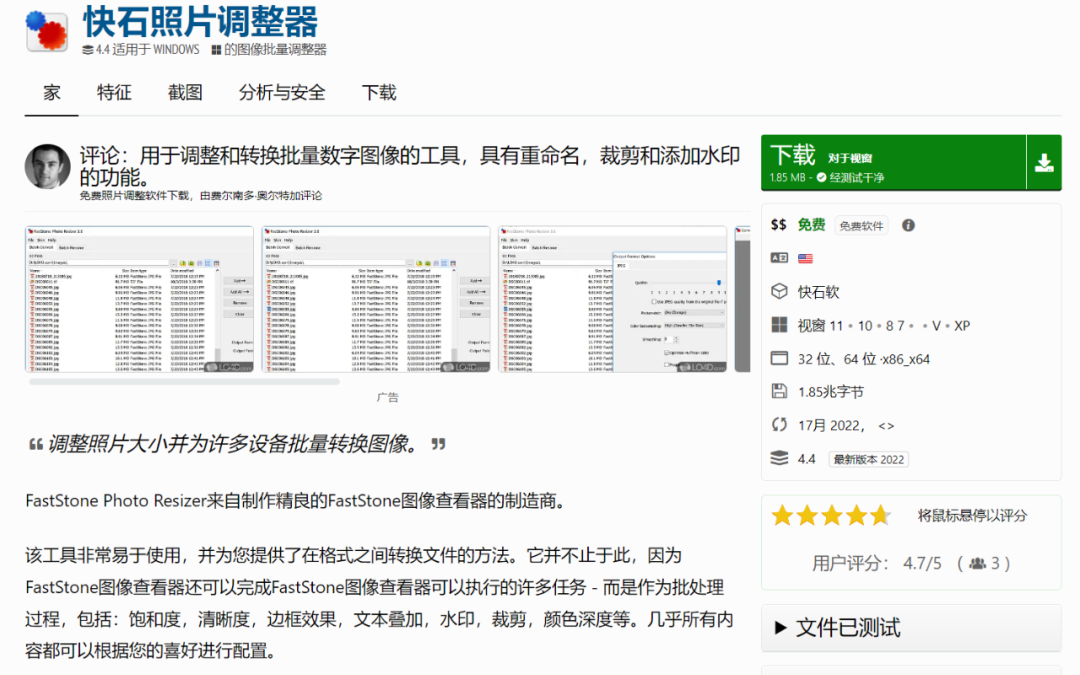The height and width of the screenshot is (675, 1080).
Task: Click the download arrow icon
Action: [x=1044, y=163]
